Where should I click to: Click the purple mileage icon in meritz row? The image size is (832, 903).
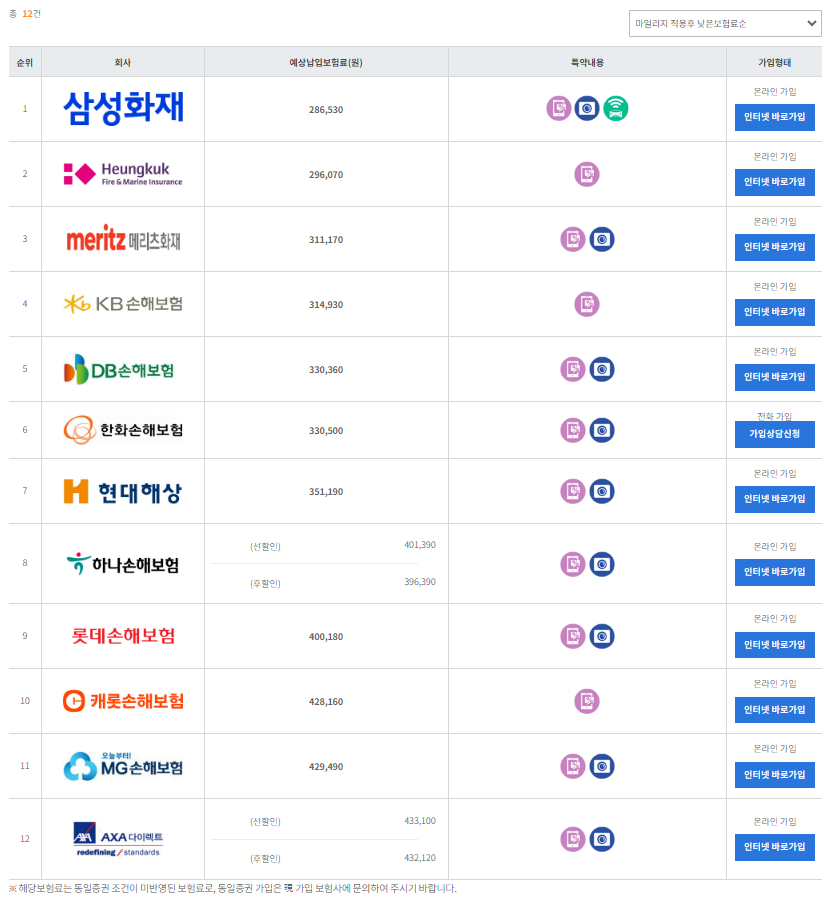(x=573, y=239)
